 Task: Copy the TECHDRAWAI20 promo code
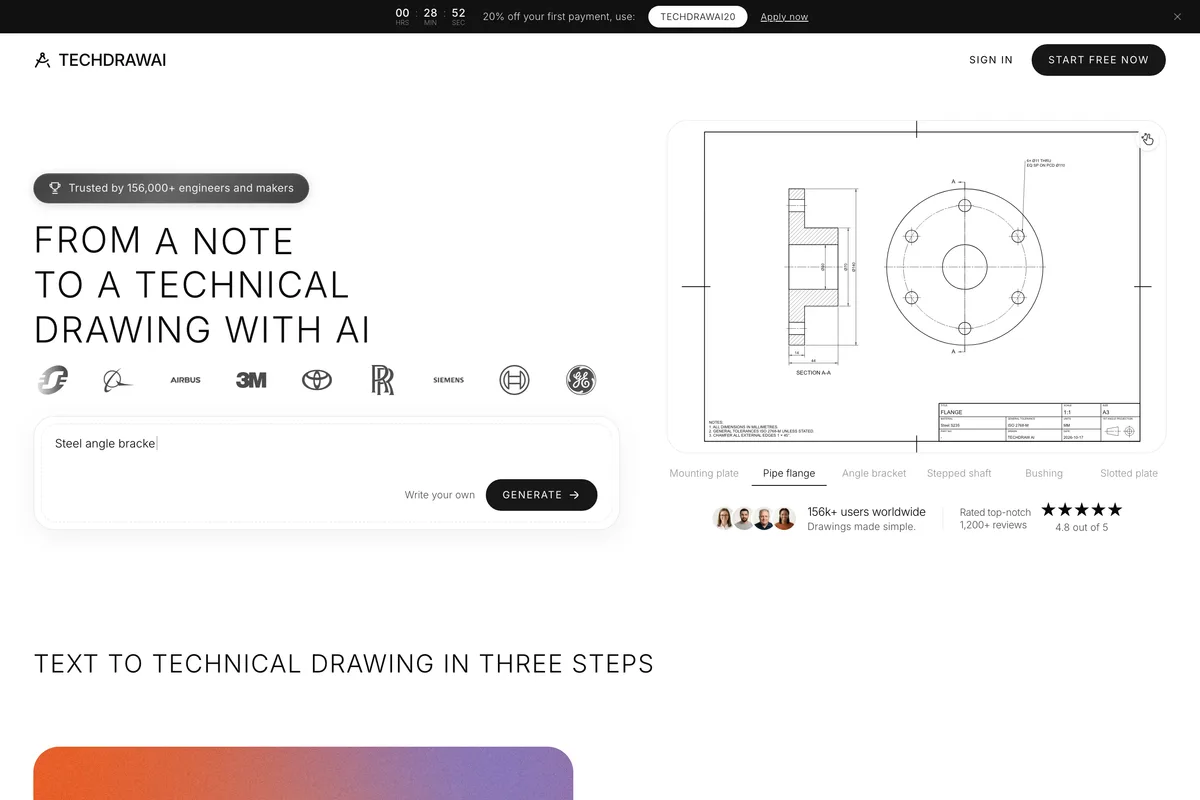pyautogui.click(x=697, y=17)
